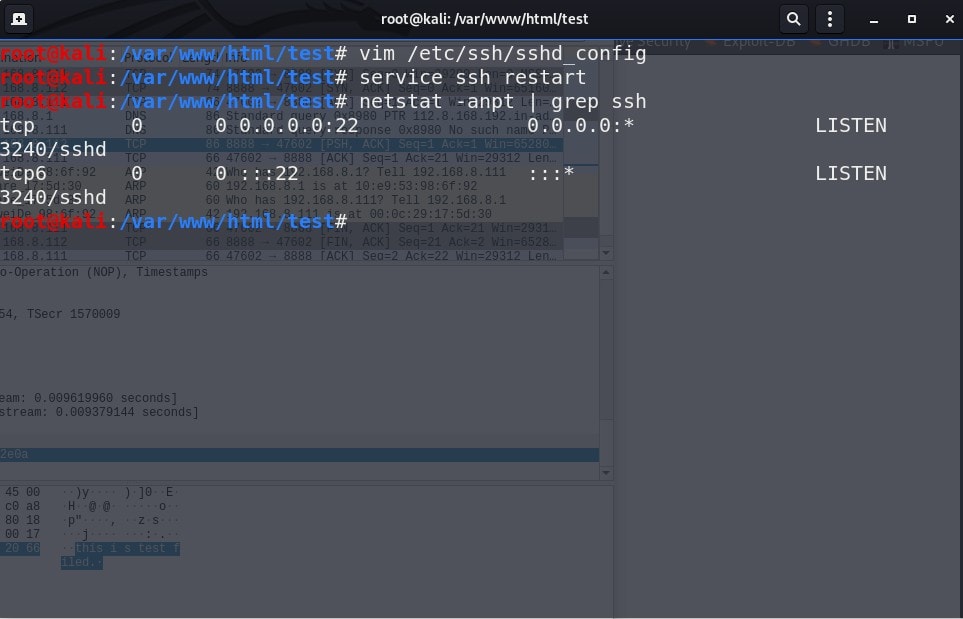Click hex bytes '45 00' in Wireshark bytes pane
Image resolution: width=963 pixels, height=619 pixels.
[23, 492]
